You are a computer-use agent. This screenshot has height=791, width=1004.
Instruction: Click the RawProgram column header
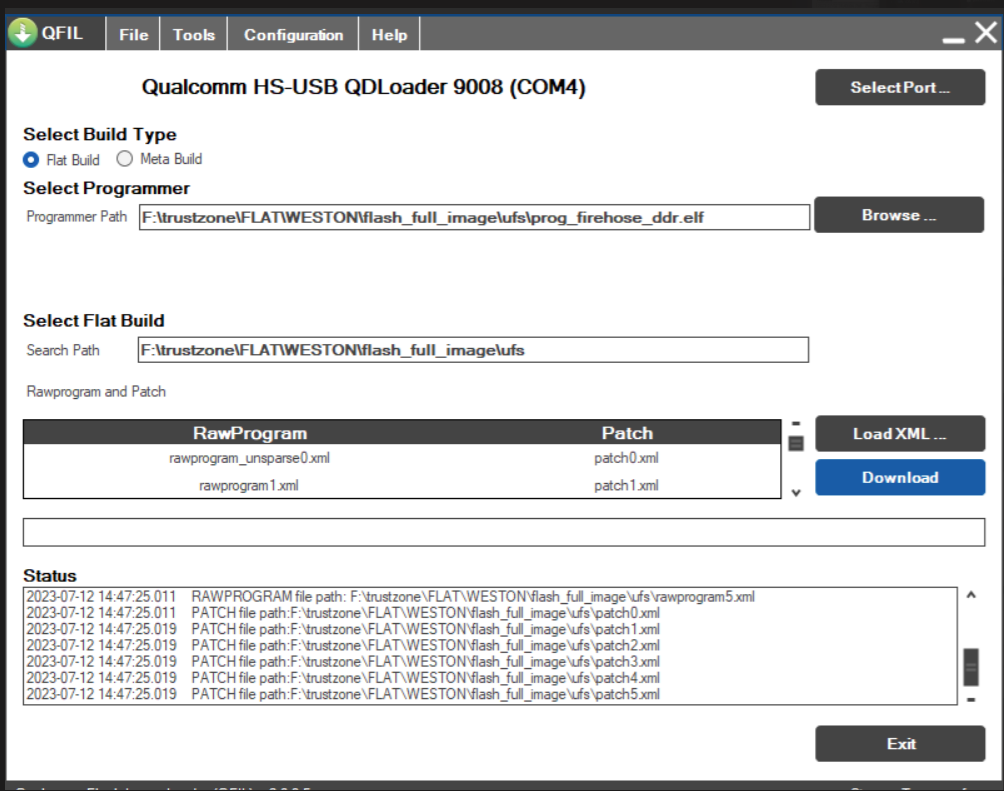250,433
